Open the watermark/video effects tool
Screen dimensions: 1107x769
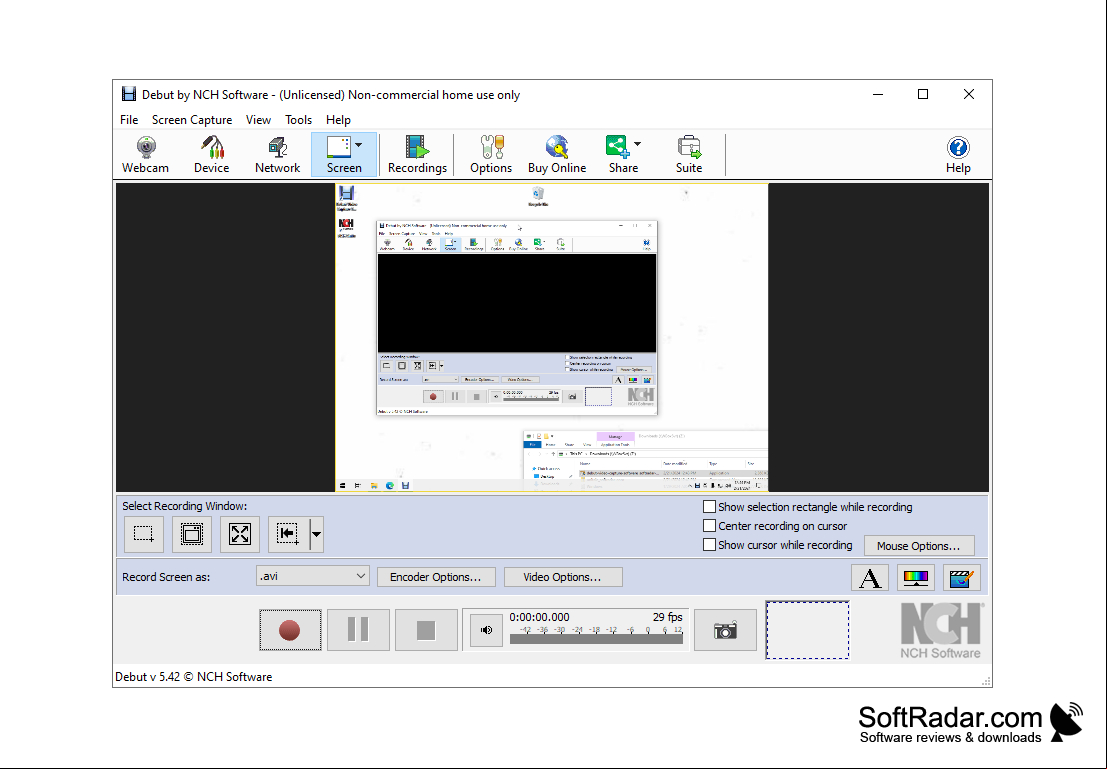click(962, 578)
